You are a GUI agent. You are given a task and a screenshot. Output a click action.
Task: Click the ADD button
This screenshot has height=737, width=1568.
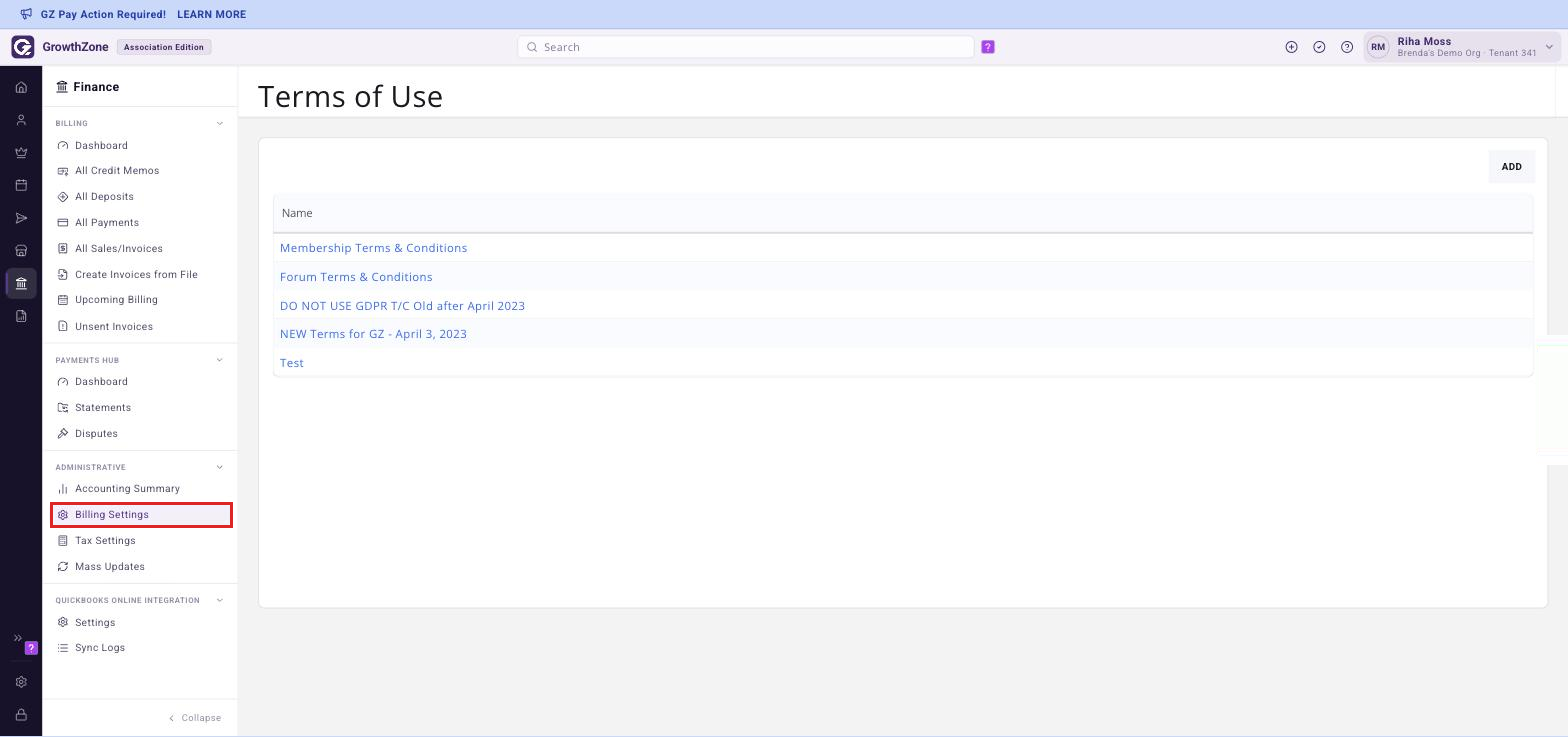click(1511, 167)
